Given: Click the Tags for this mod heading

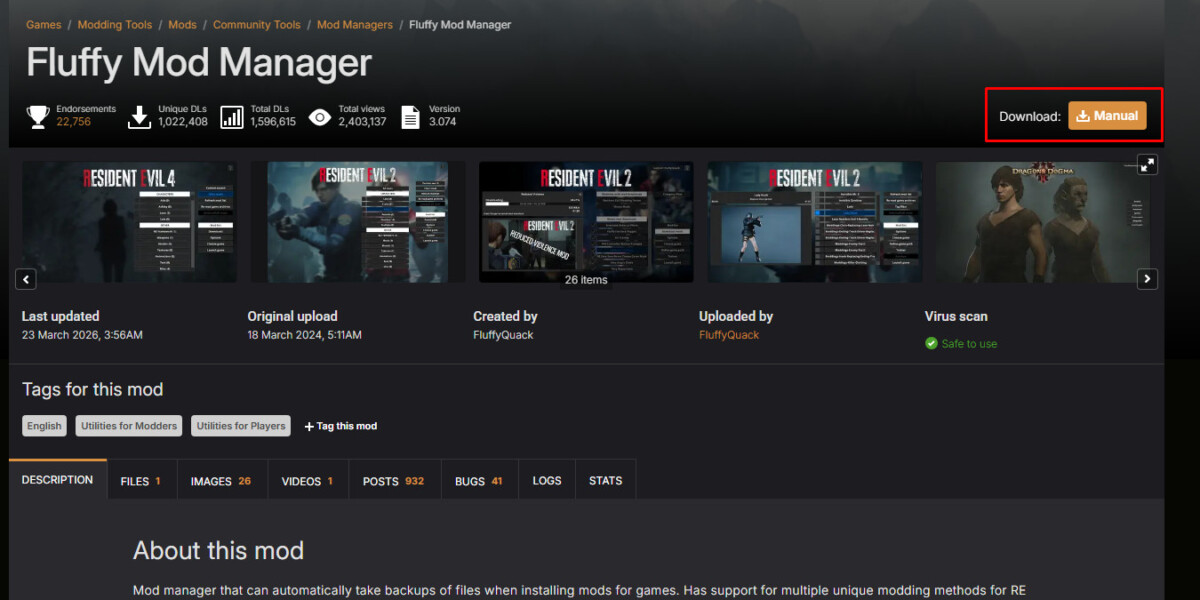Looking at the screenshot, I should coord(92,390).
